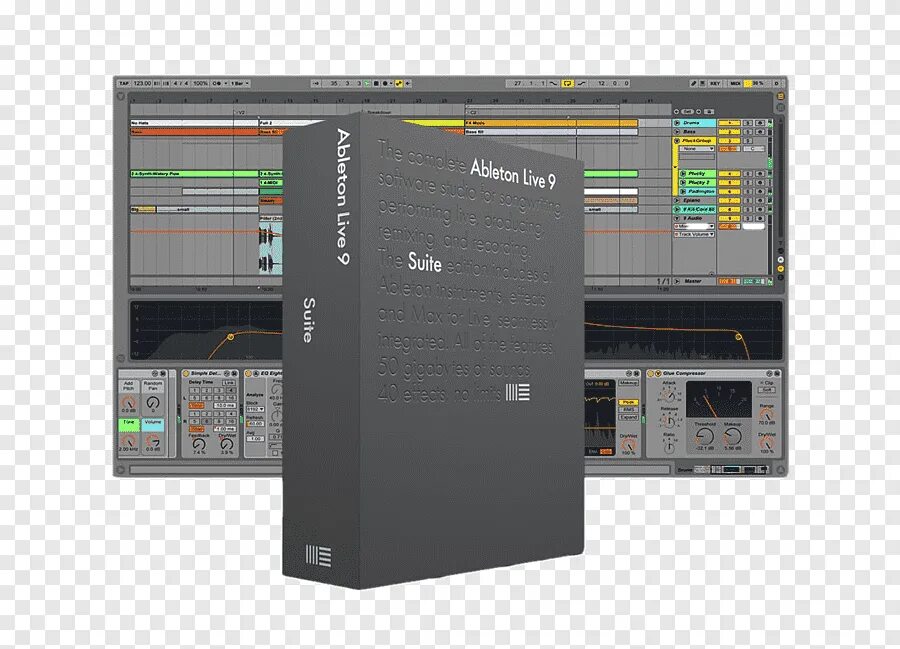Screen dimensions: 900x649
Task: Toggle the Follow button in the transport
Action: [316, 83]
